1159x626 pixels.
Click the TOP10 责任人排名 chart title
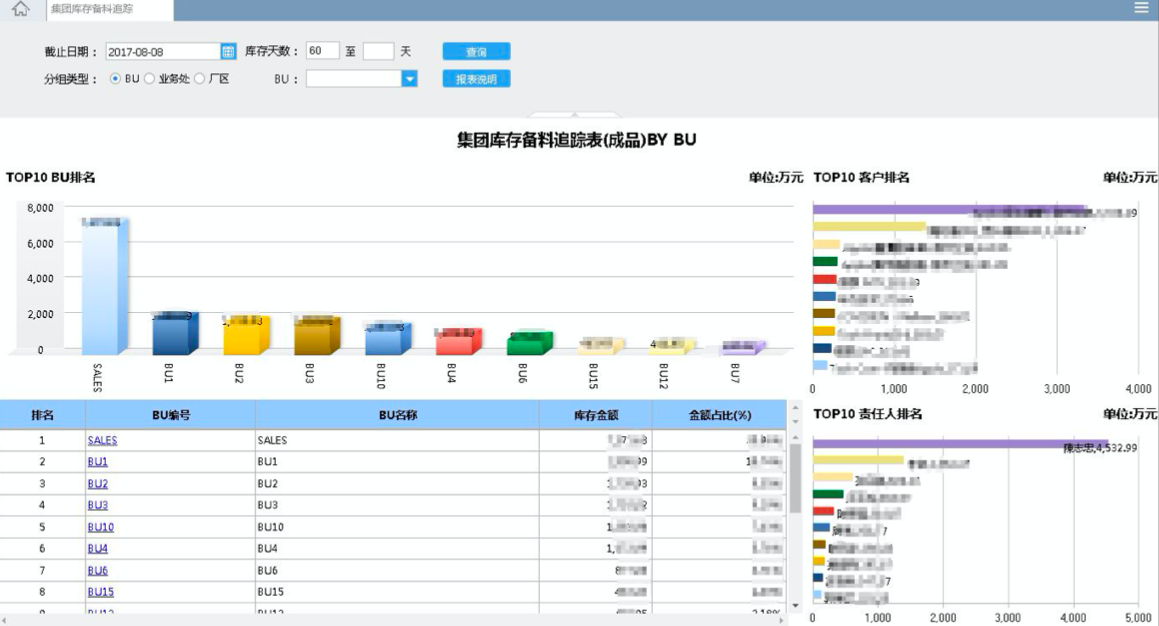click(868, 414)
